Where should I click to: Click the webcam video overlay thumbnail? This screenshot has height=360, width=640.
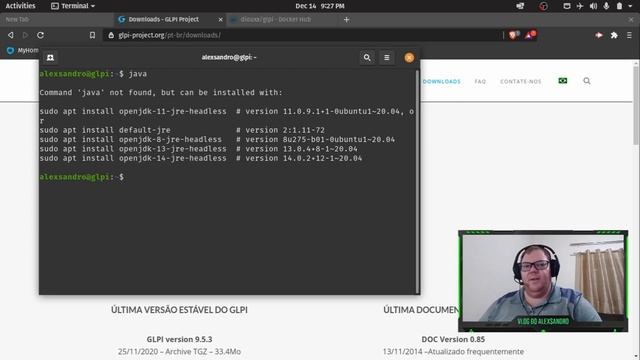click(x=543, y=281)
